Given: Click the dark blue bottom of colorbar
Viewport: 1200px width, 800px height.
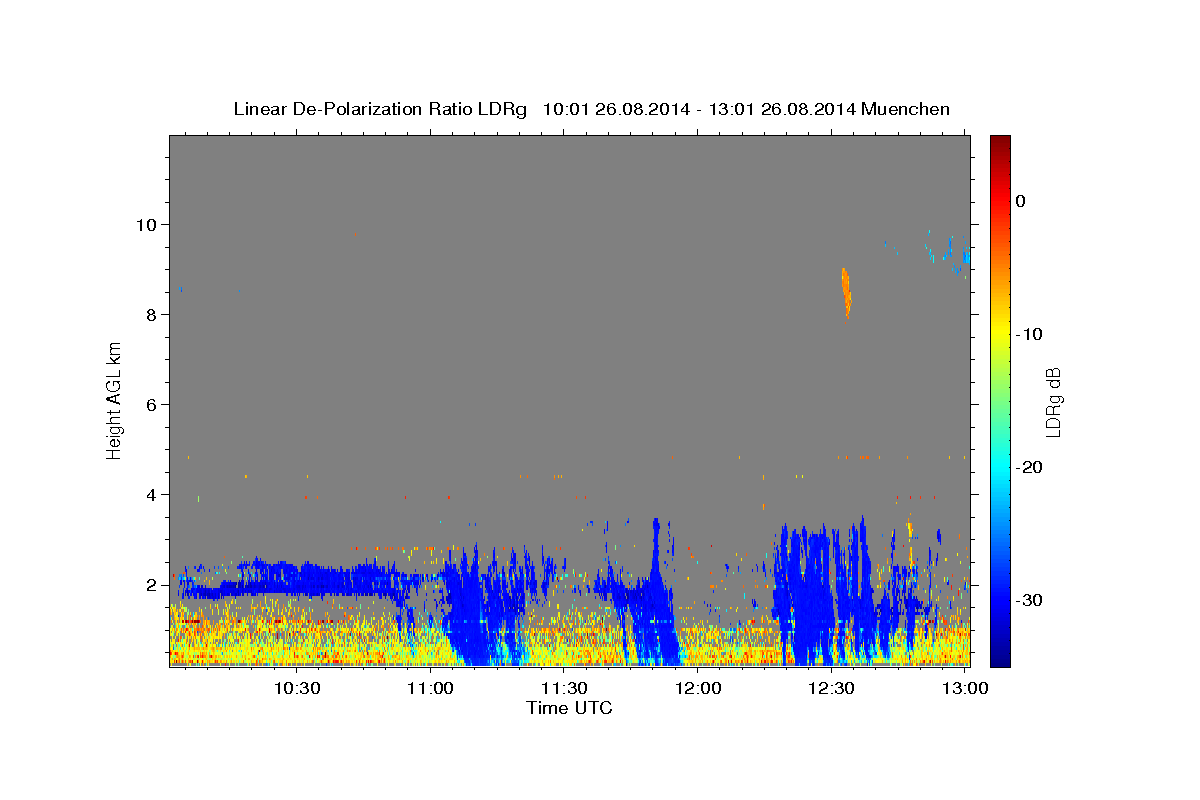Looking at the screenshot, I should [x=1000, y=655].
